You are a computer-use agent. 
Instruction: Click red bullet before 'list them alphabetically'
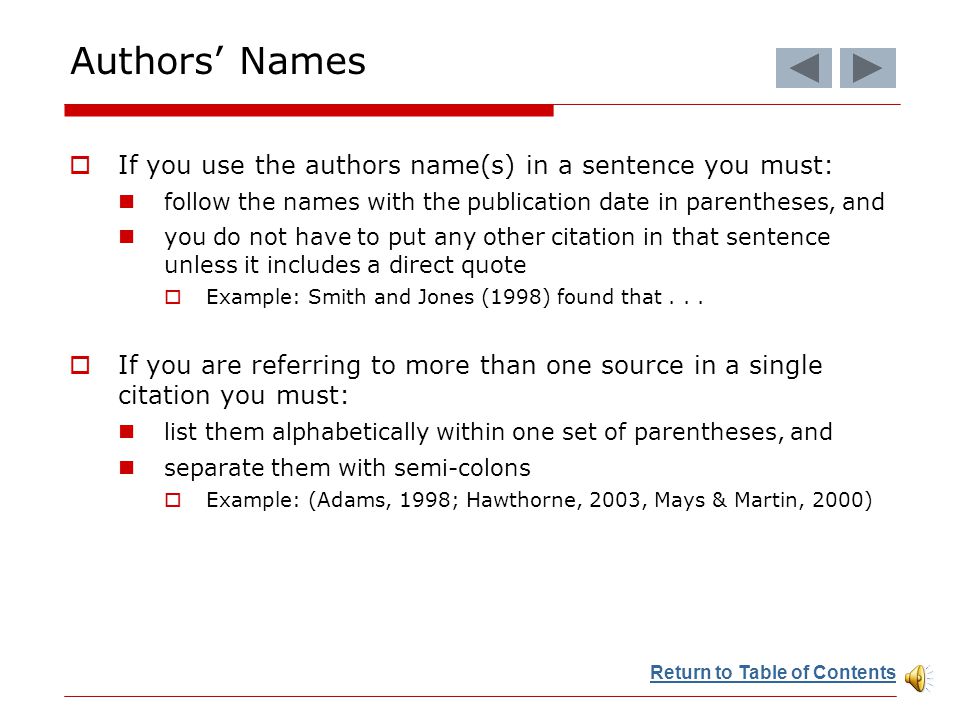point(127,432)
